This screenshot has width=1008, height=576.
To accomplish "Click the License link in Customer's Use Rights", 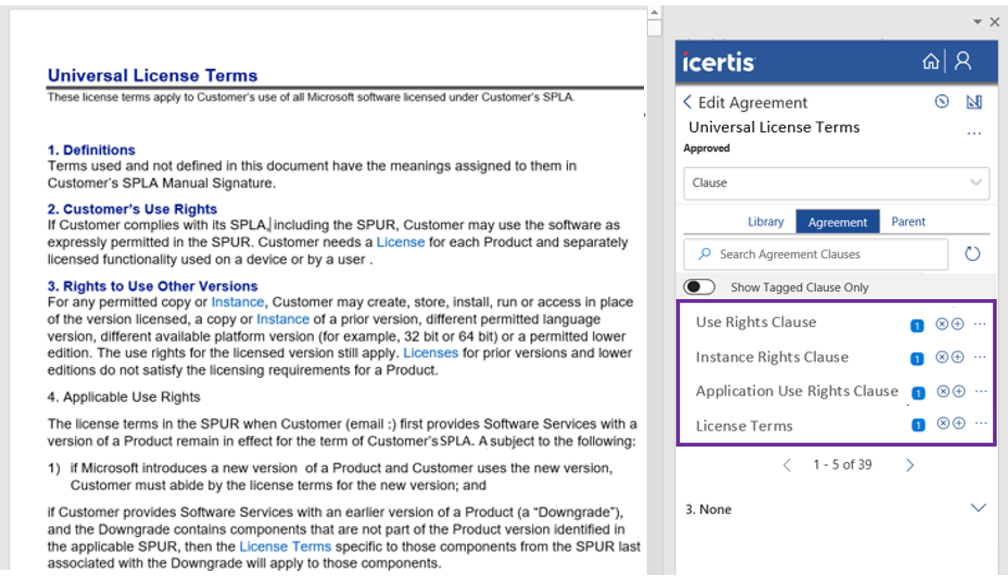I will [400, 242].
